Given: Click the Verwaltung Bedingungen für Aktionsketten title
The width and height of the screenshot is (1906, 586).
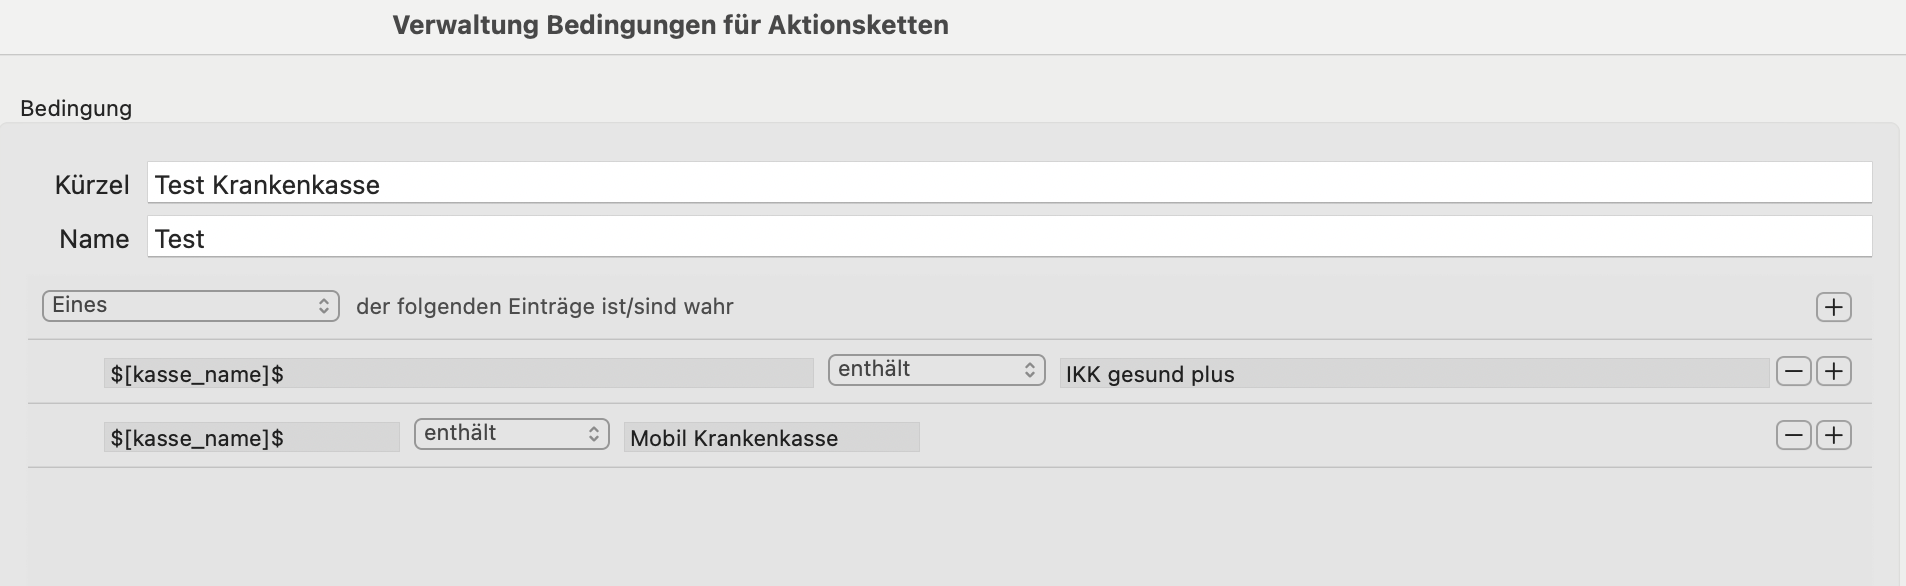Looking at the screenshot, I should 670,25.
